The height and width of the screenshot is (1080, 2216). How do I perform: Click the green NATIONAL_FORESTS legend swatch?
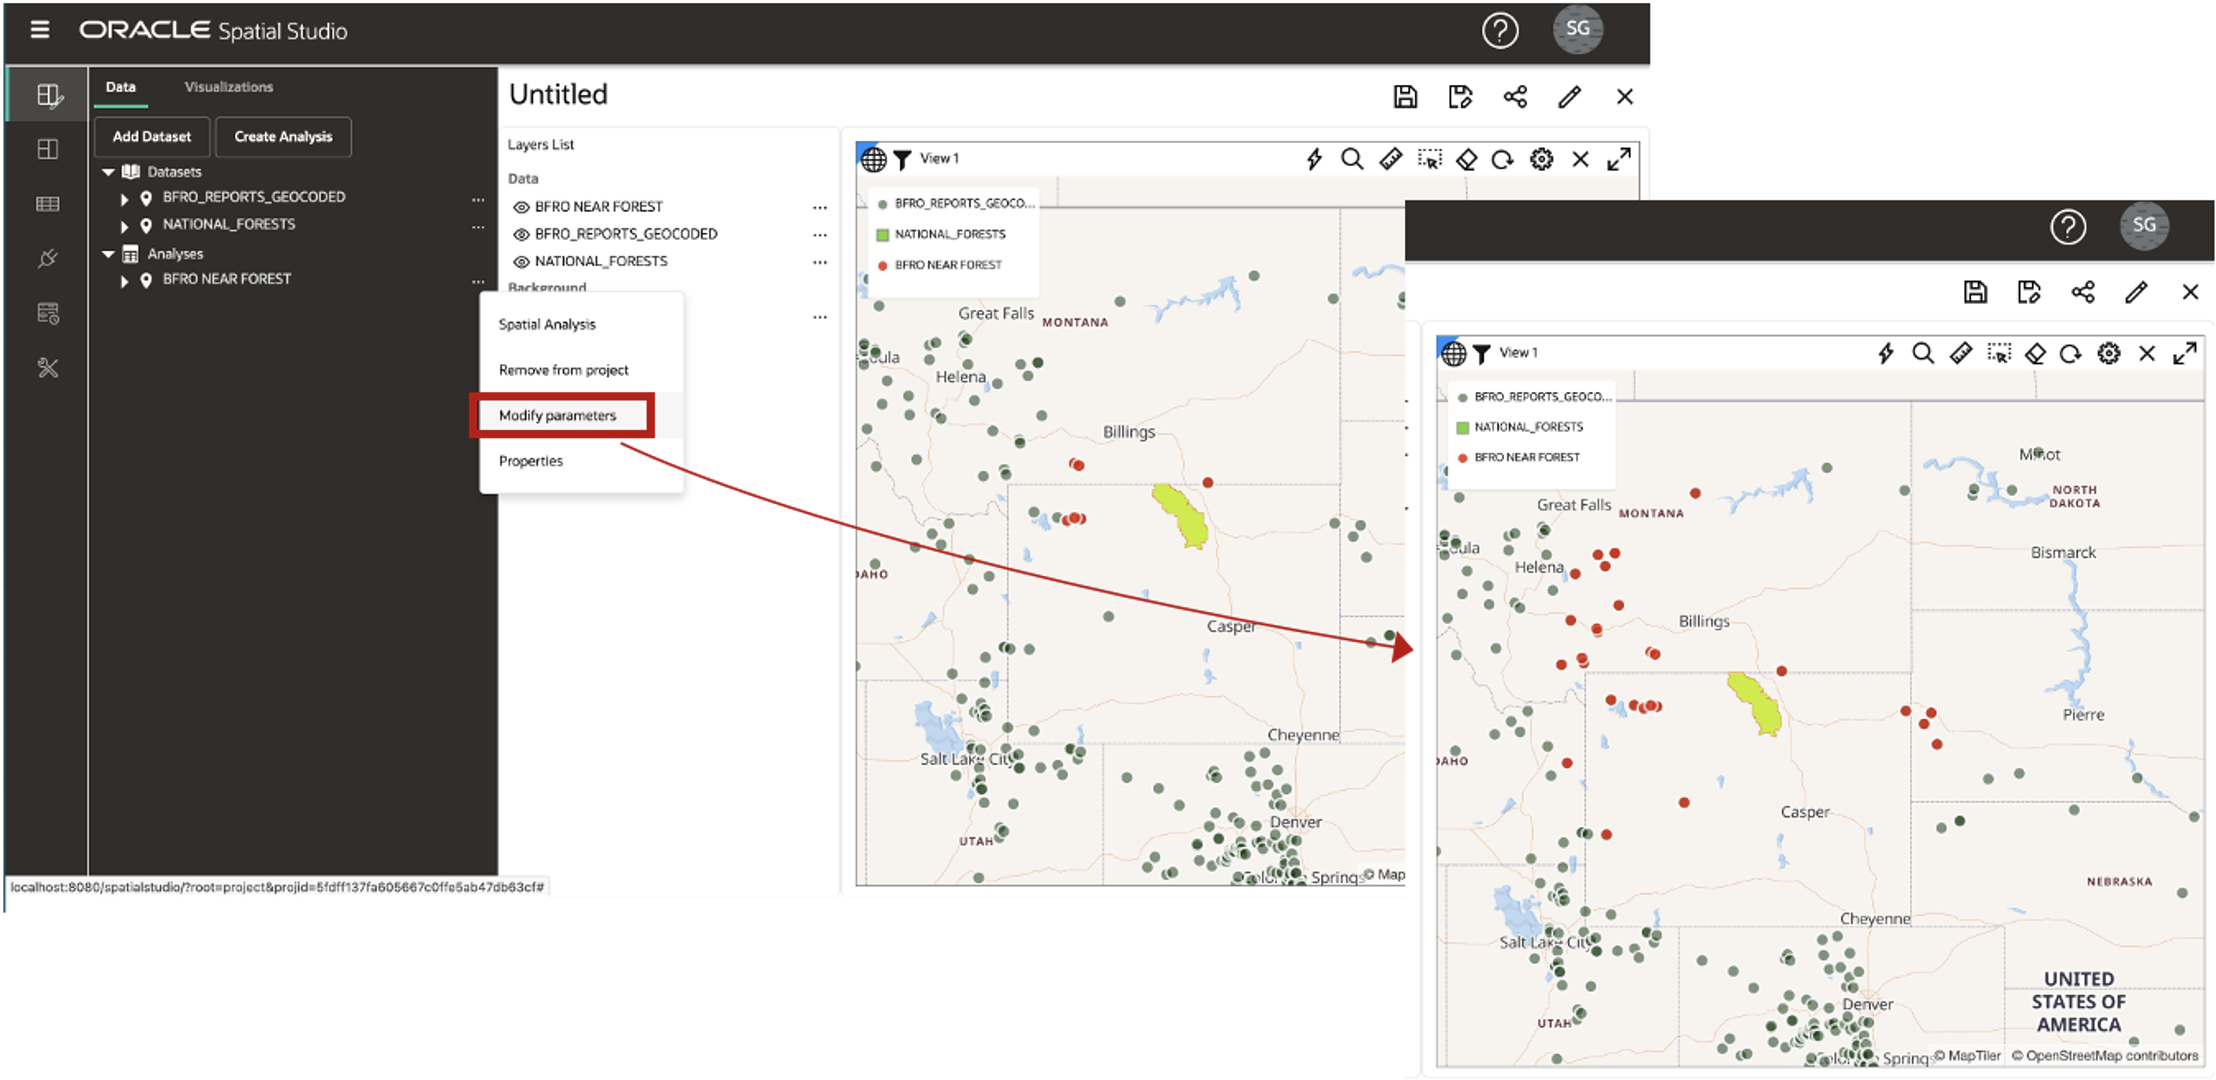[x=882, y=235]
